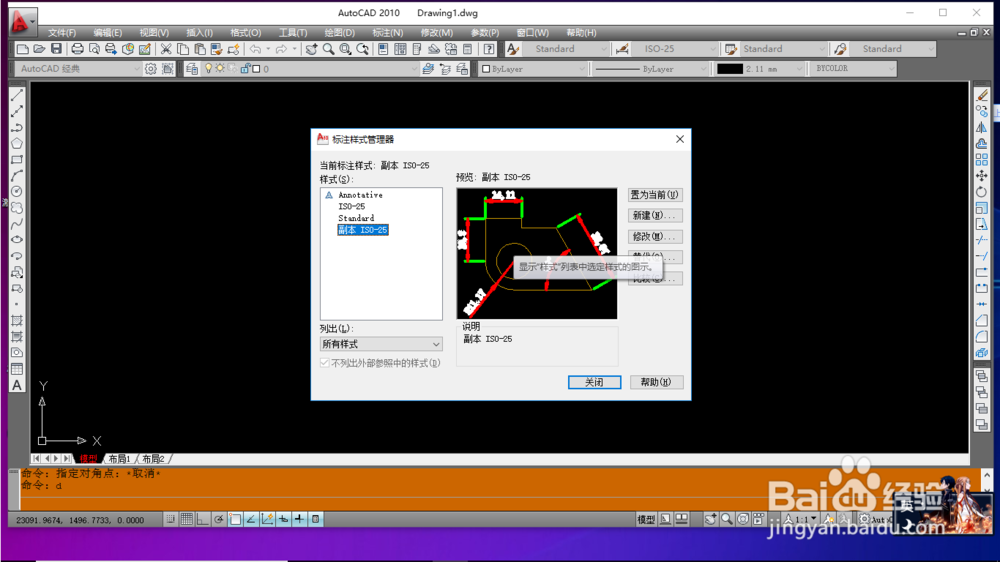This screenshot has width=1000, height=562.
Task: Click the New drawing icon in toolbar
Action: coord(22,49)
